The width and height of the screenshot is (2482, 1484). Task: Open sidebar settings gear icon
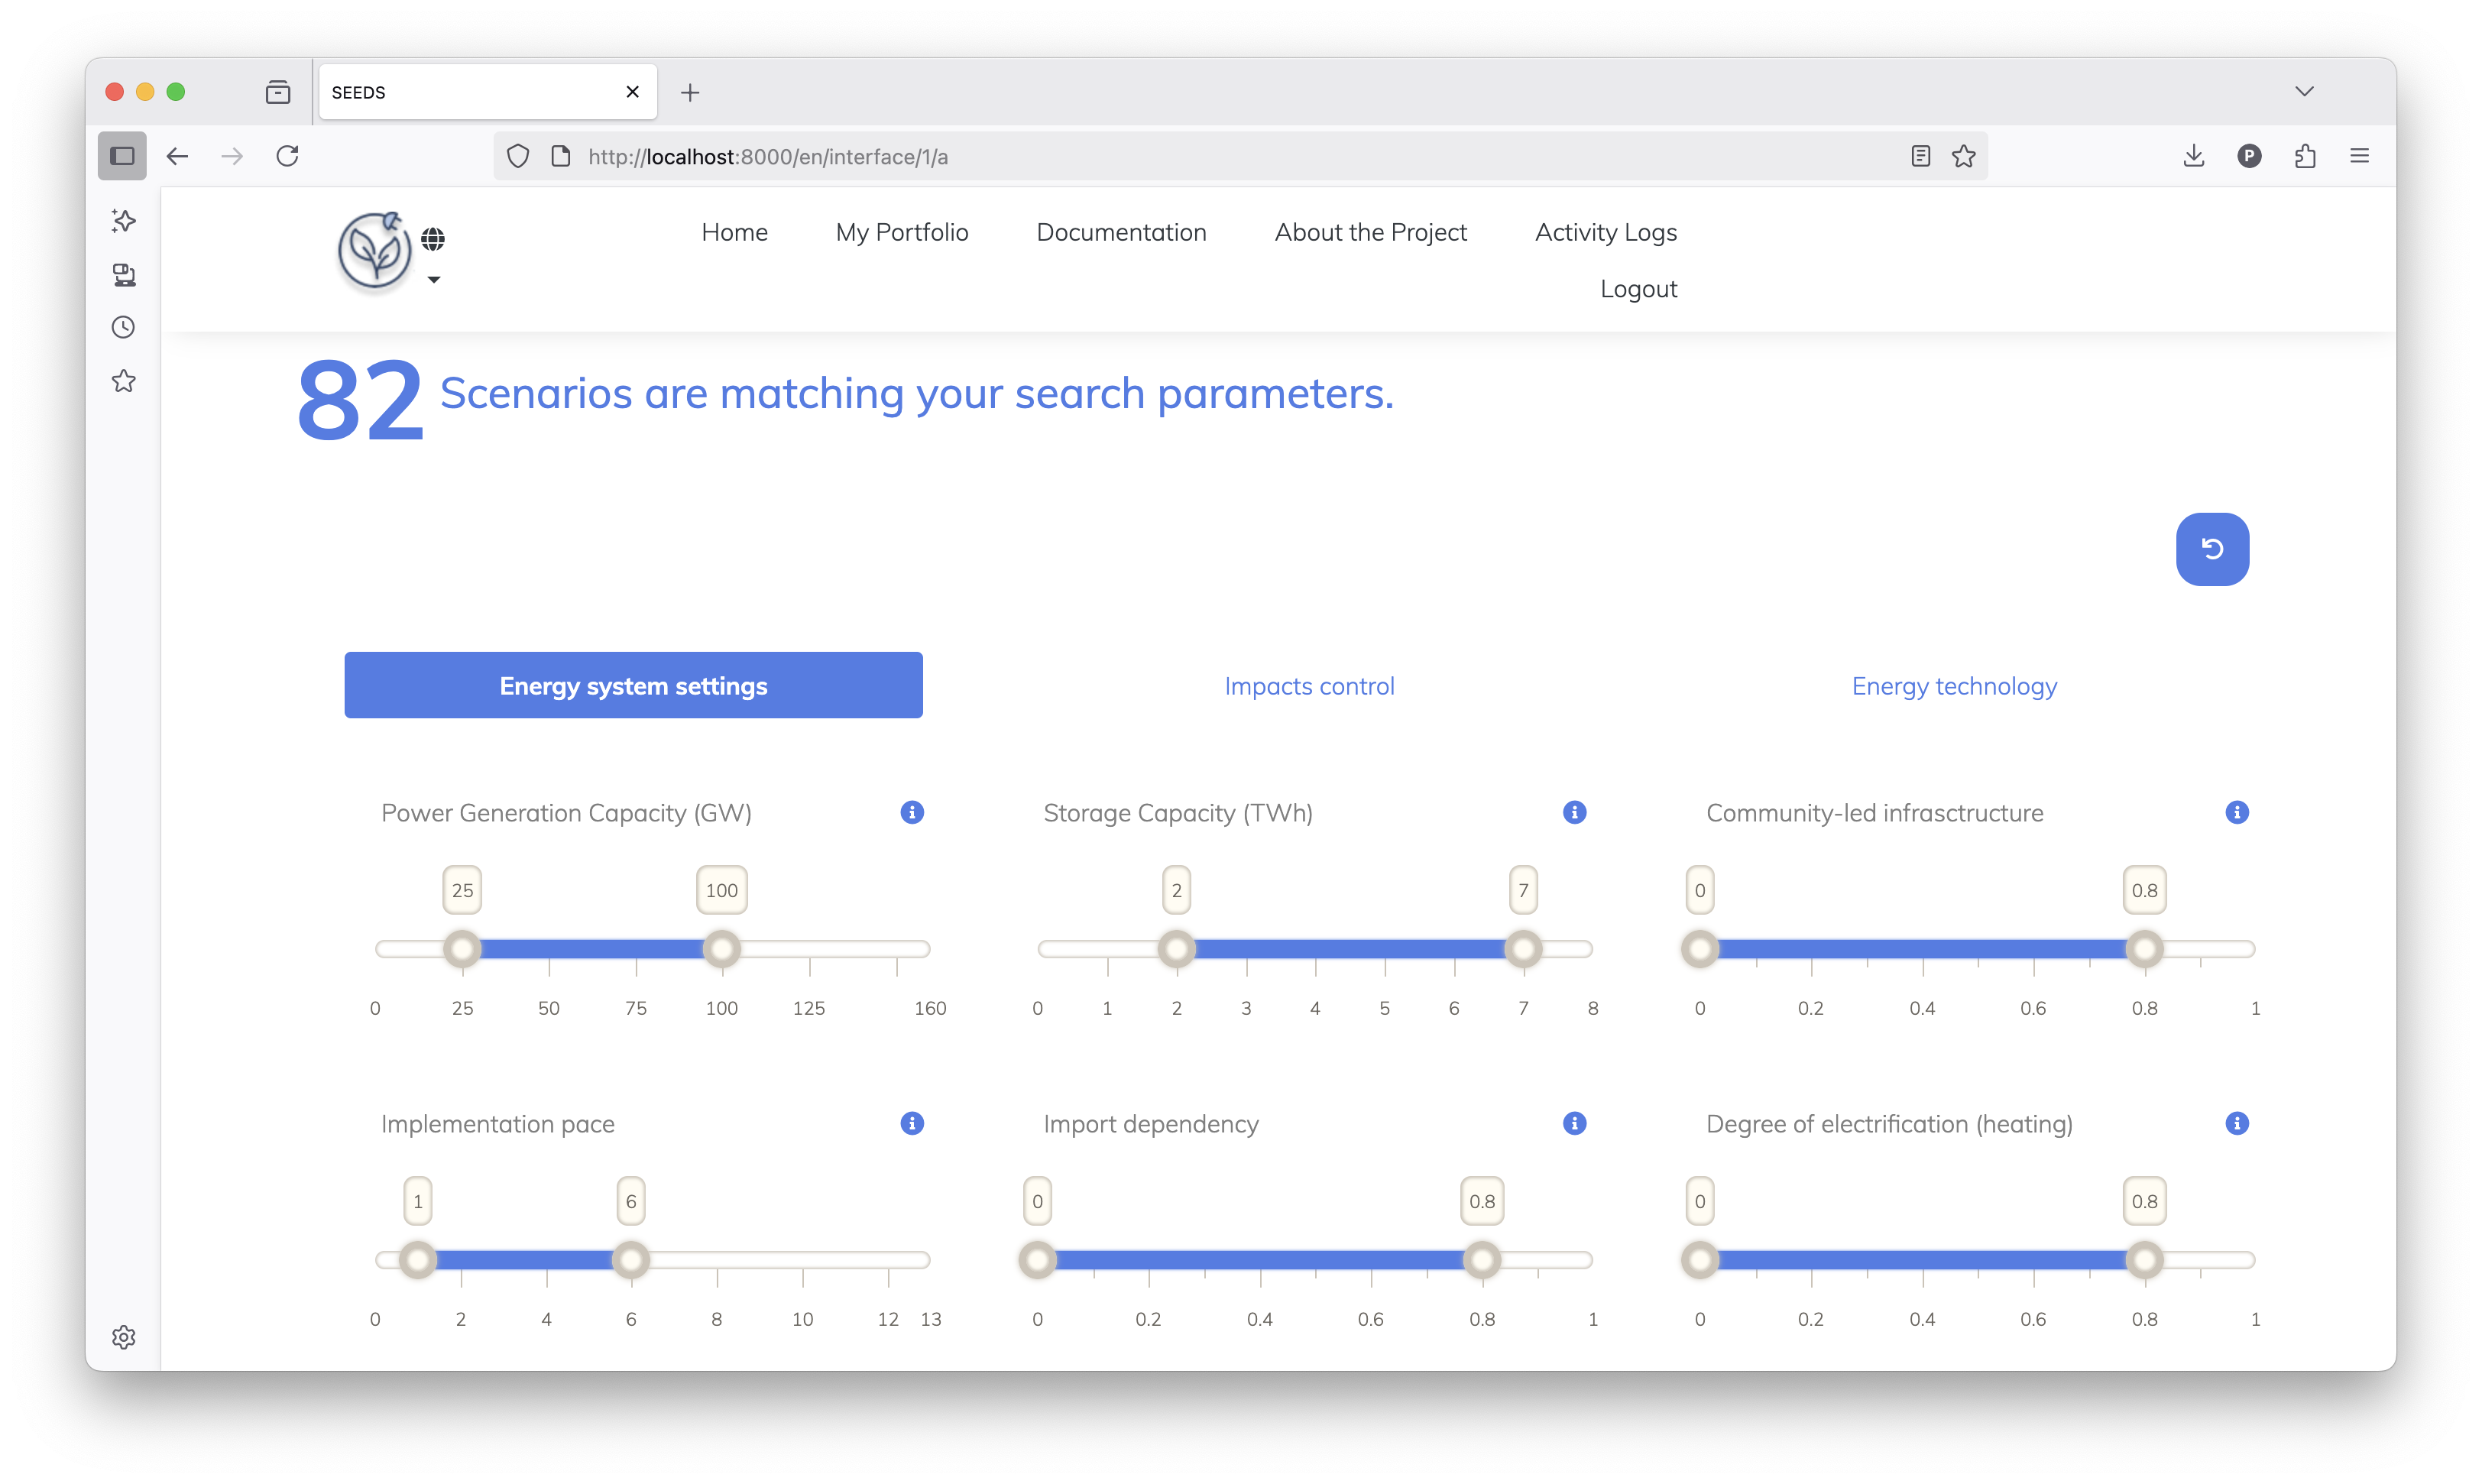click(x=123, y=1337)
